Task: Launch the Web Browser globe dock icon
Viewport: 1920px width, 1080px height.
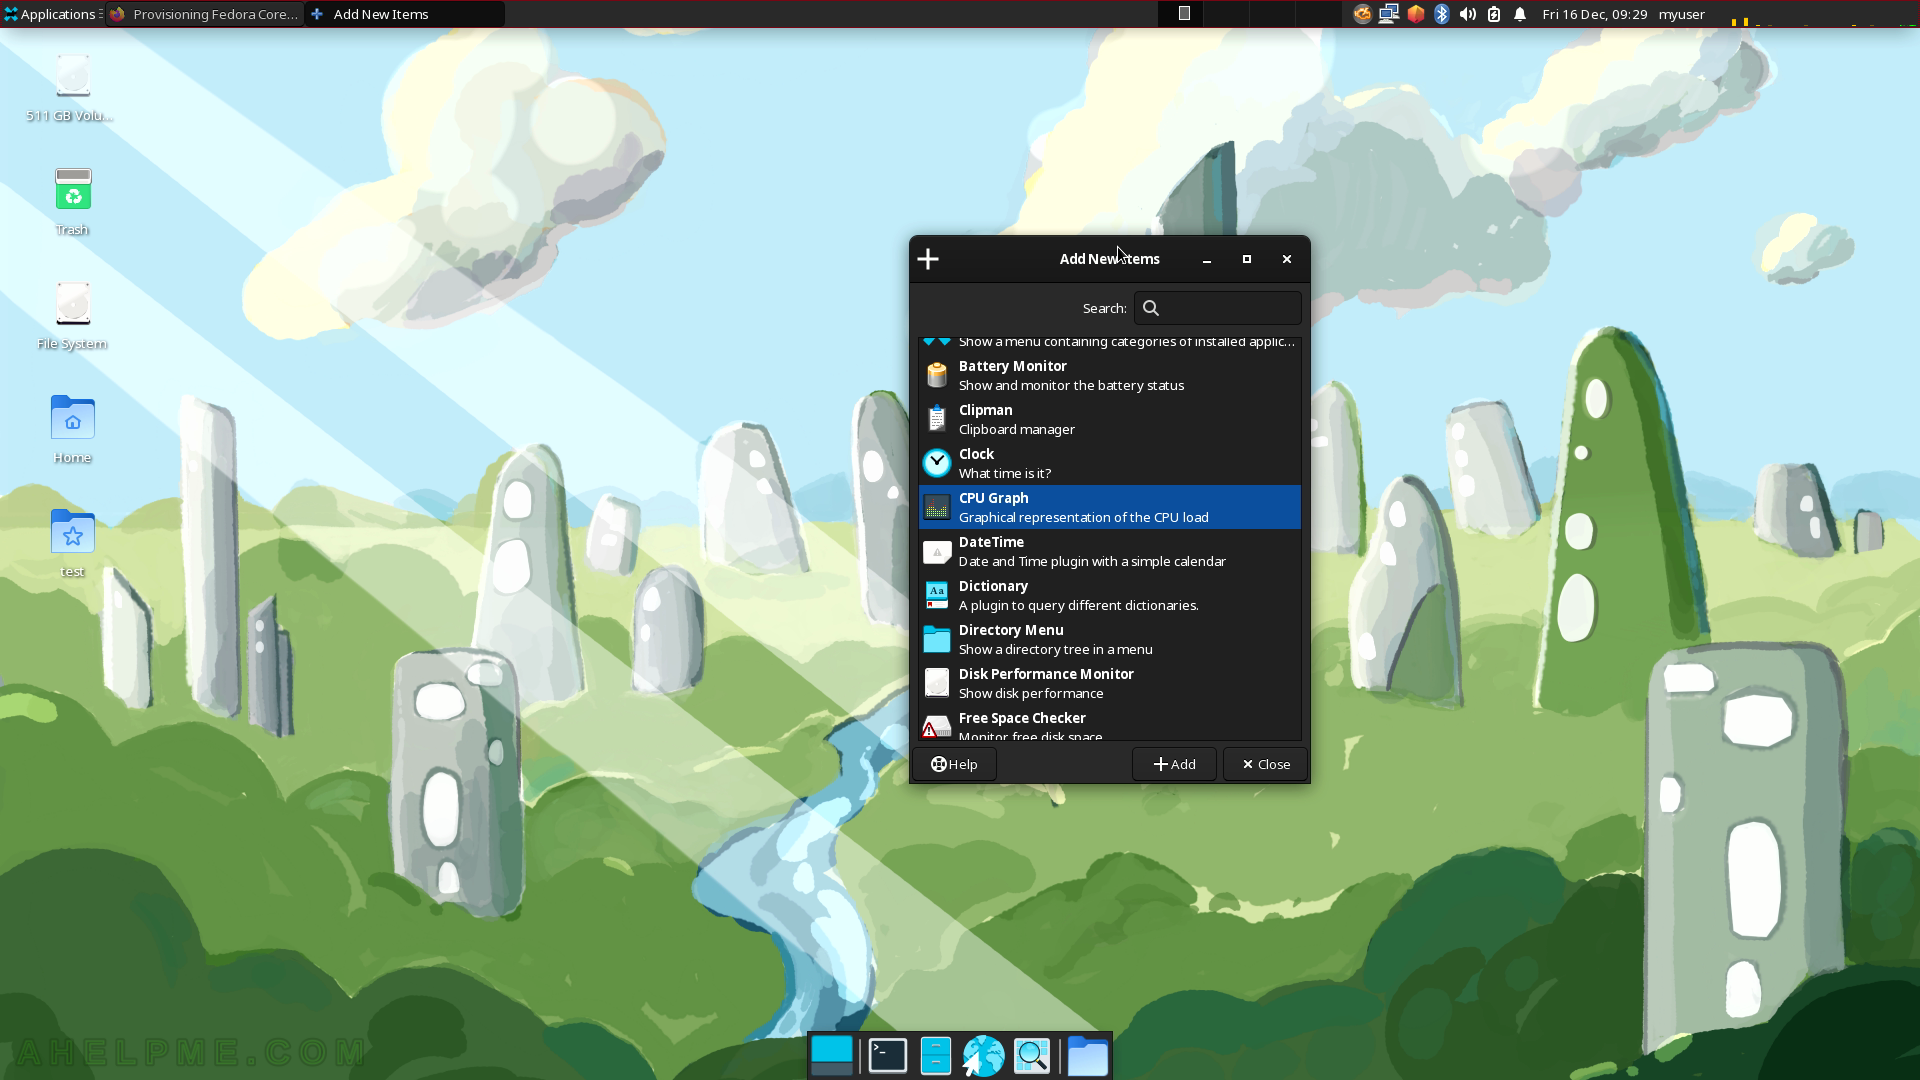Action: click(983, 1056)
